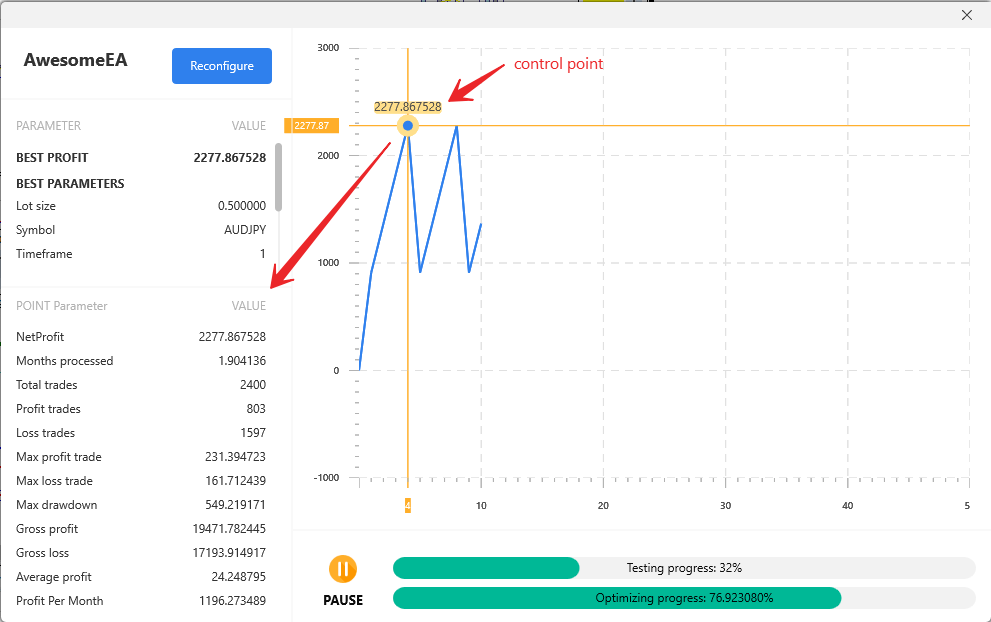Click the orange pause icon
Screen dimensions: 991x622
pos(342,569)
